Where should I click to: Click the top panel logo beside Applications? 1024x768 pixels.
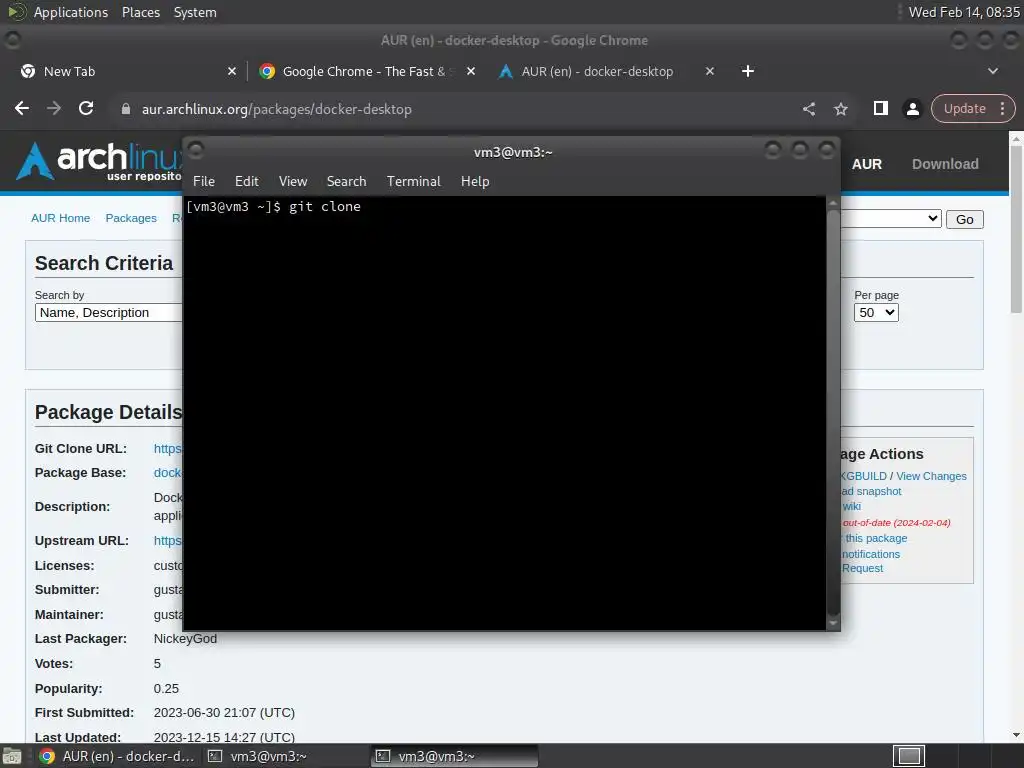(16, 12)
